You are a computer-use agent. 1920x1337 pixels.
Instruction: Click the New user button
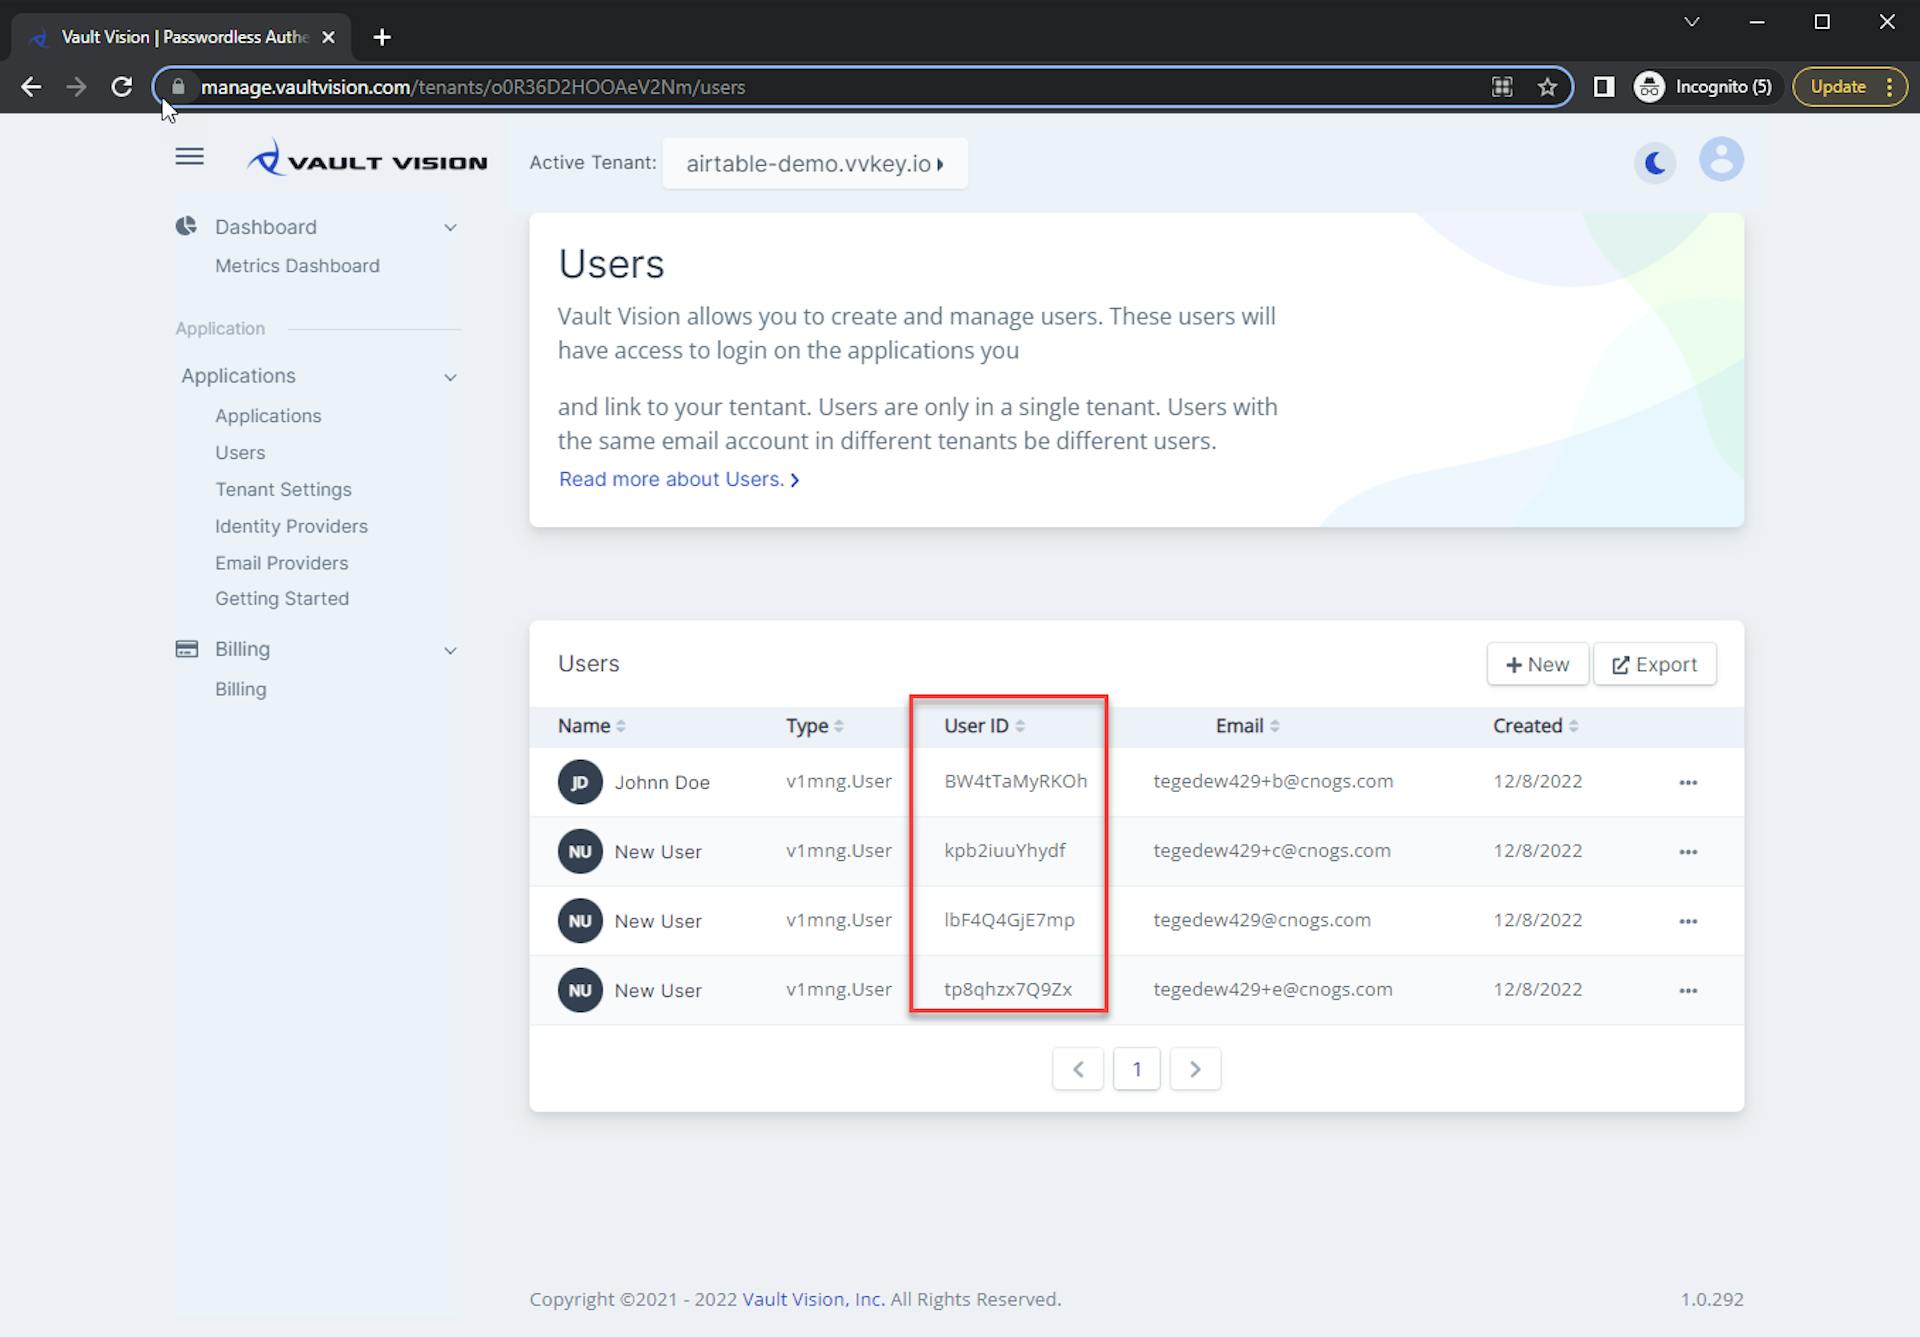(x=1537, y=665)
